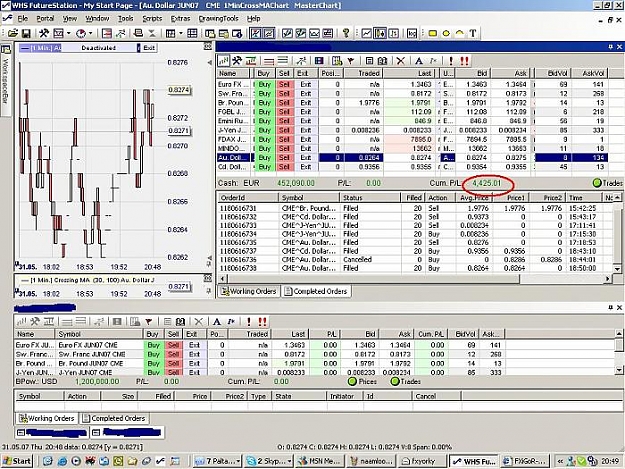Click the pie chart toolbar icon
This screenshot has width=625, height=469.
tap(81, 33)
